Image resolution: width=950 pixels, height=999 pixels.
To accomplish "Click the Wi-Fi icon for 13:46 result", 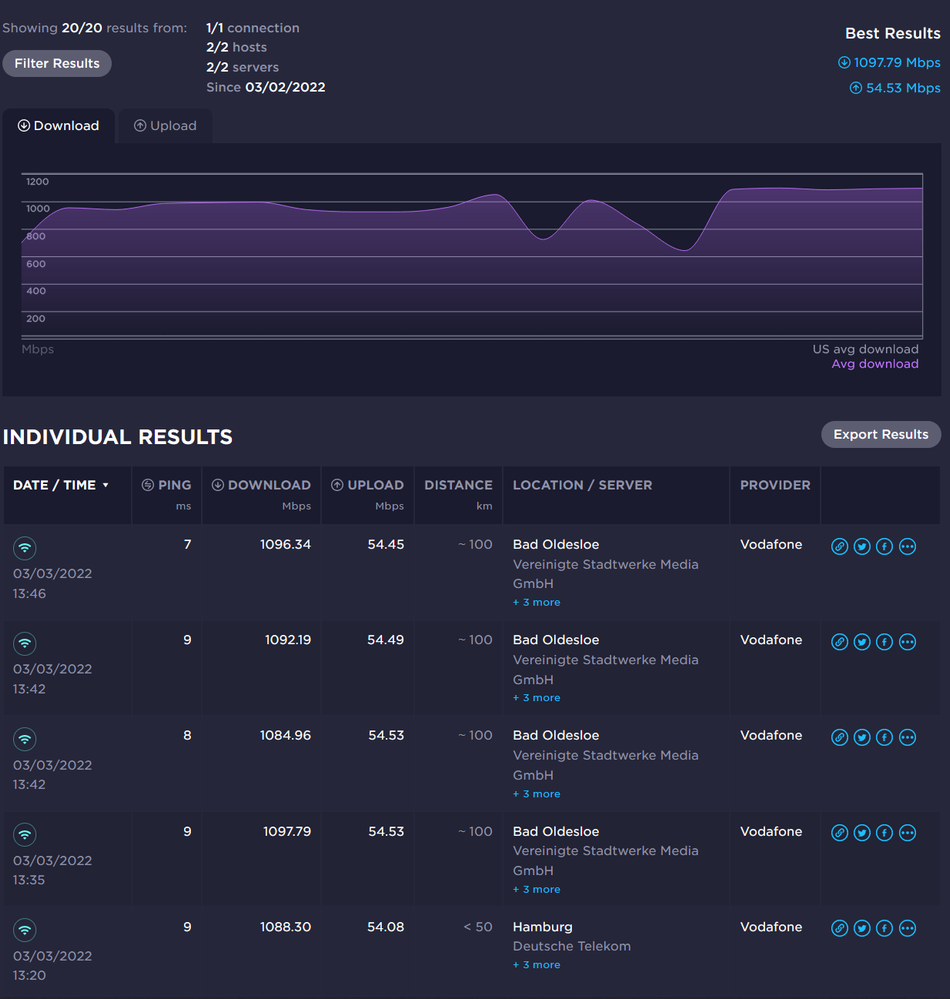I will pos(25,548).
